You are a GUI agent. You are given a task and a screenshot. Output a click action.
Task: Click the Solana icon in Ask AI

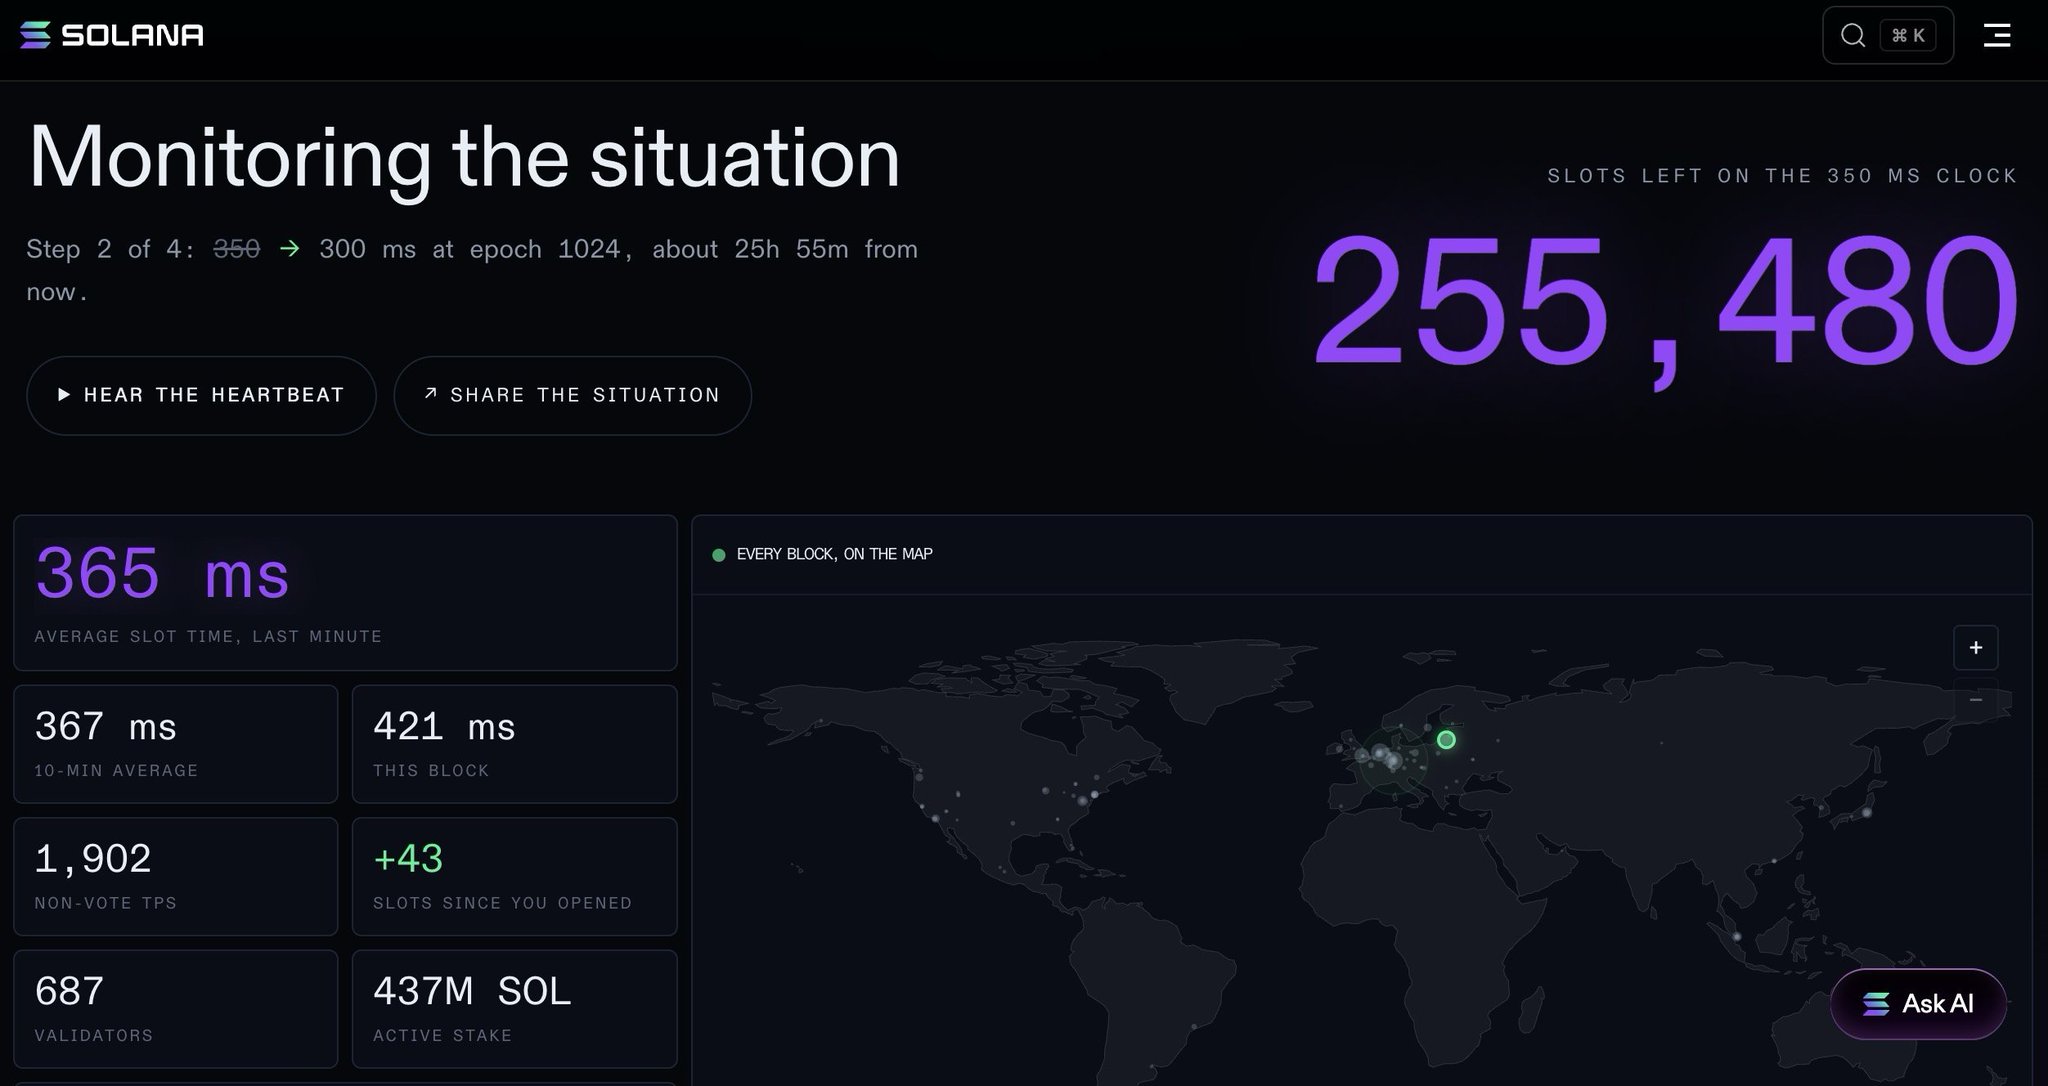[1877, 1004]
